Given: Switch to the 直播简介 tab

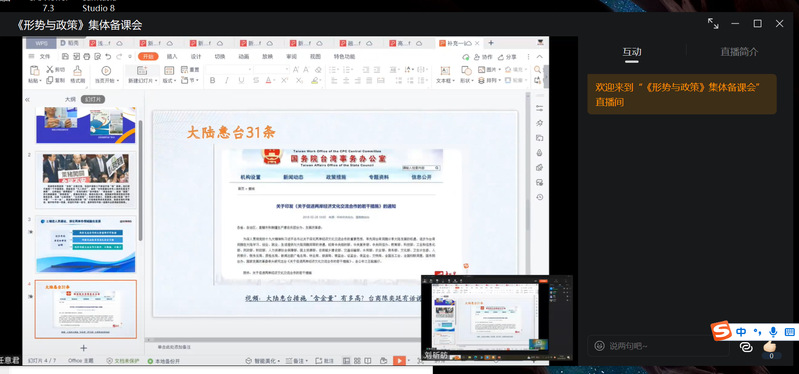Looking at the screenshot, I should click(x=739, y=52).
